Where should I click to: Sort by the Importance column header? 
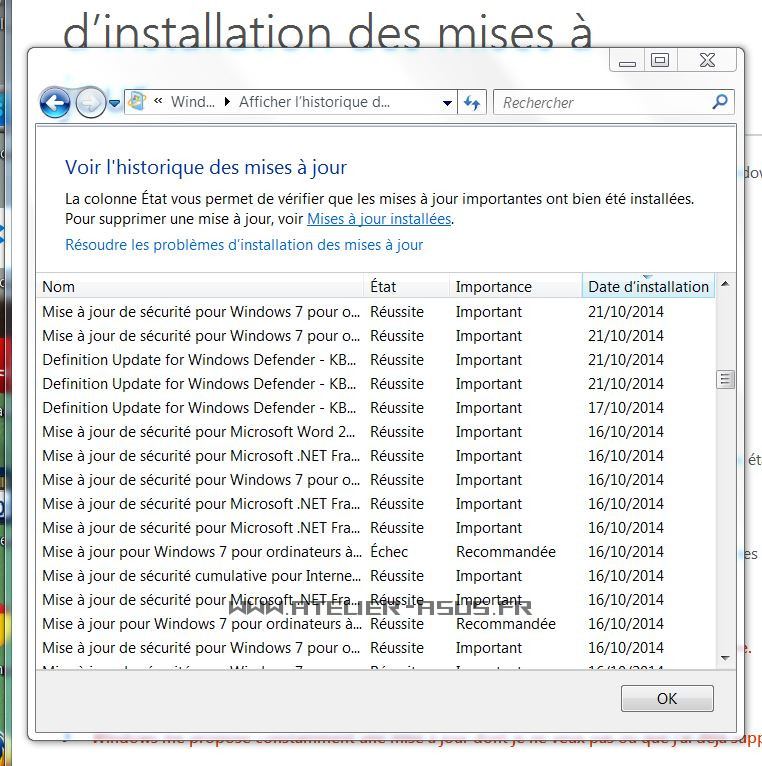pos(514,287)
